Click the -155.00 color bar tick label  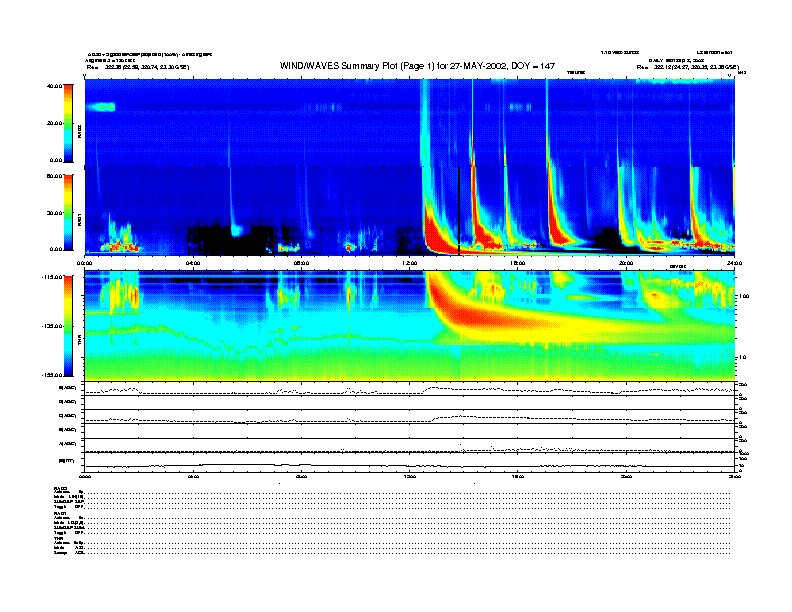[52, 375]
